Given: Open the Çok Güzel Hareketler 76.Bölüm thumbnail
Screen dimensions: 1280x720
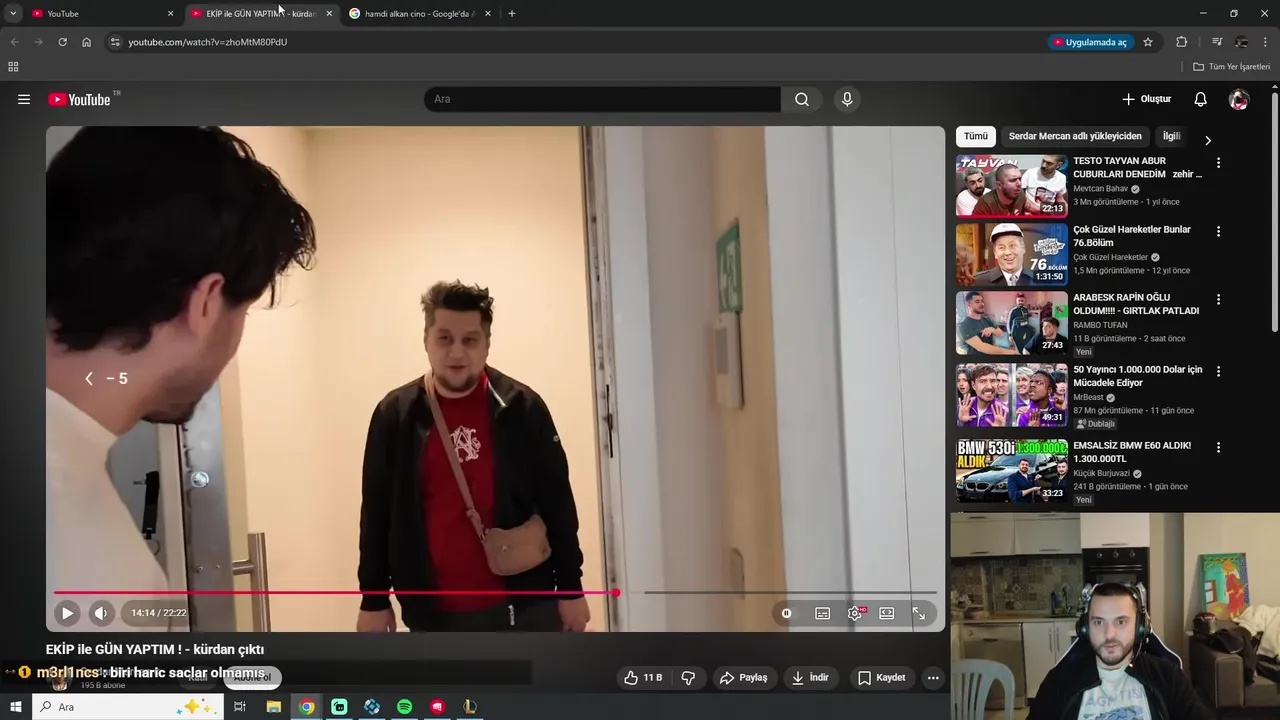Looking at the screenshot, I should tap(1011, 254).
